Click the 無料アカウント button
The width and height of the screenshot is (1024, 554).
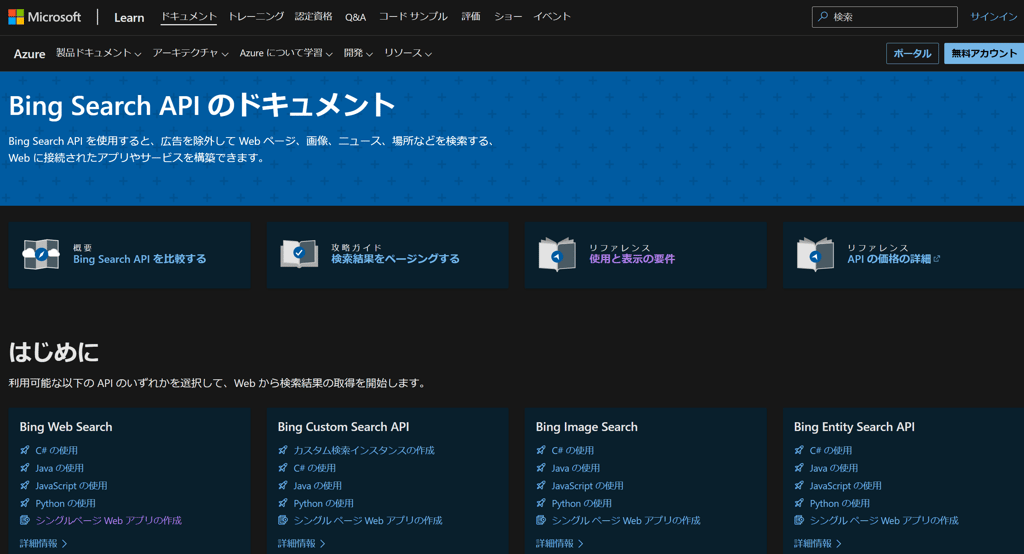(984, 54)
